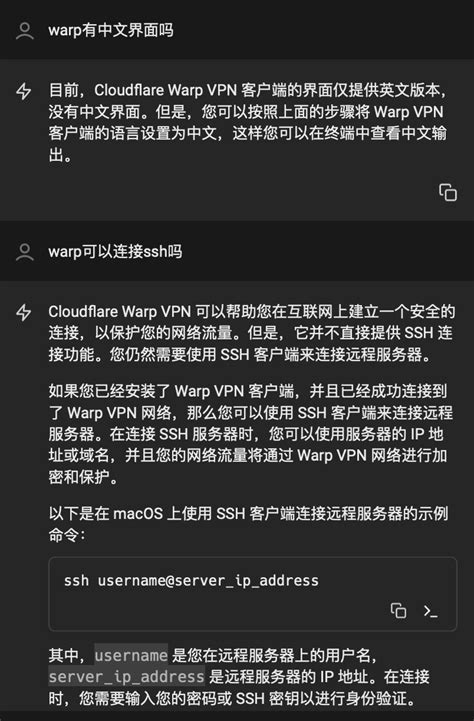The width and height of the screenshot is (474, 721).
Task: Select the inline code "server_ip_address"
Action: pos(126,676)
